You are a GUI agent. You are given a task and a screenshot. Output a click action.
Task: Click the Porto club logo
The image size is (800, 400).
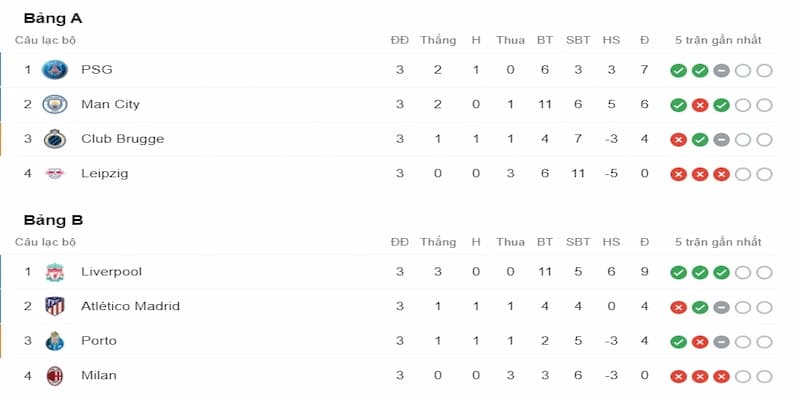54,341
